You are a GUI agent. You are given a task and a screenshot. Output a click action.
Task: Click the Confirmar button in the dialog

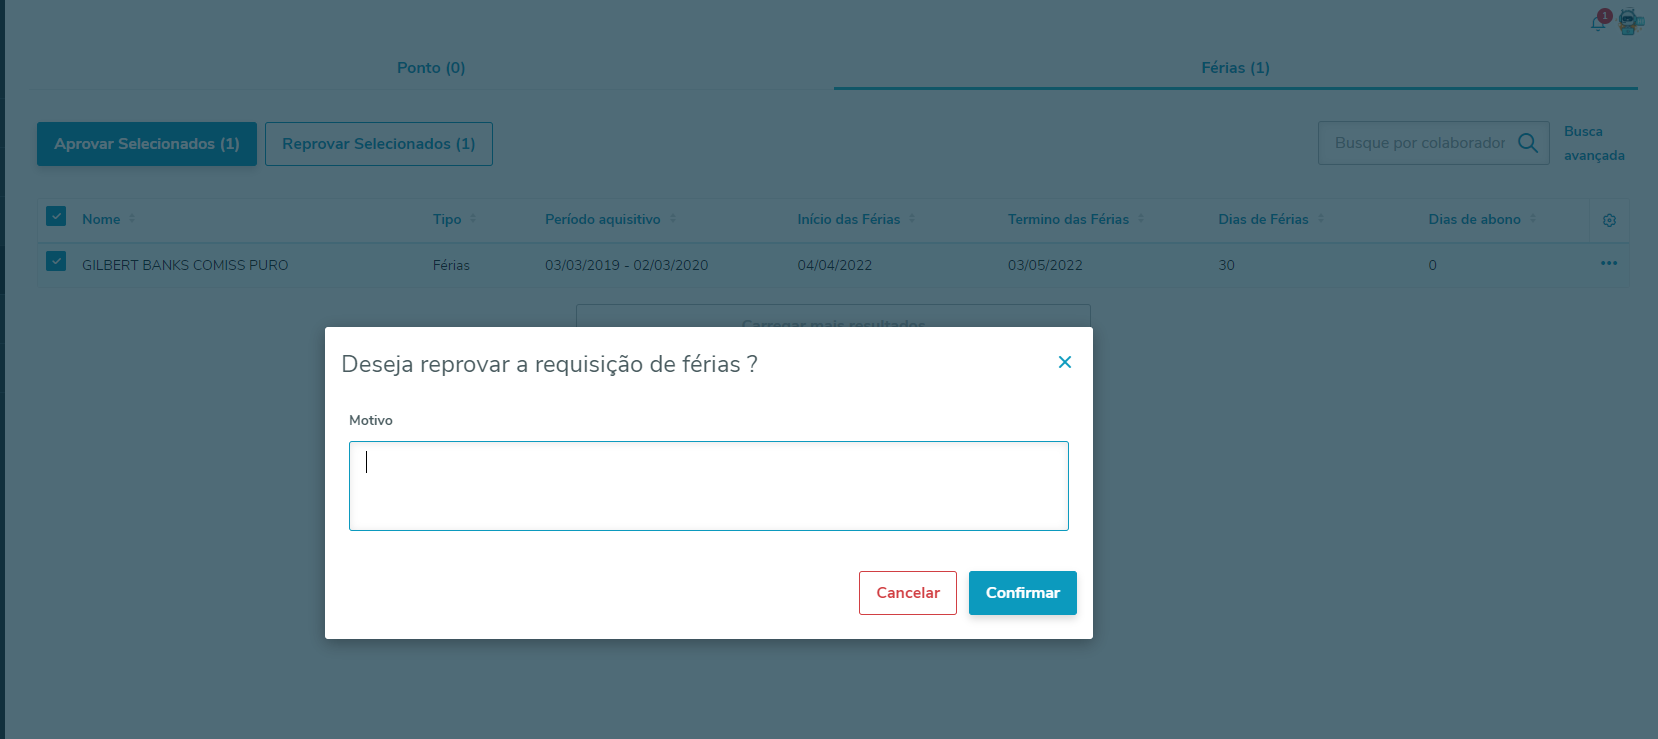(x=1023, y=593)
